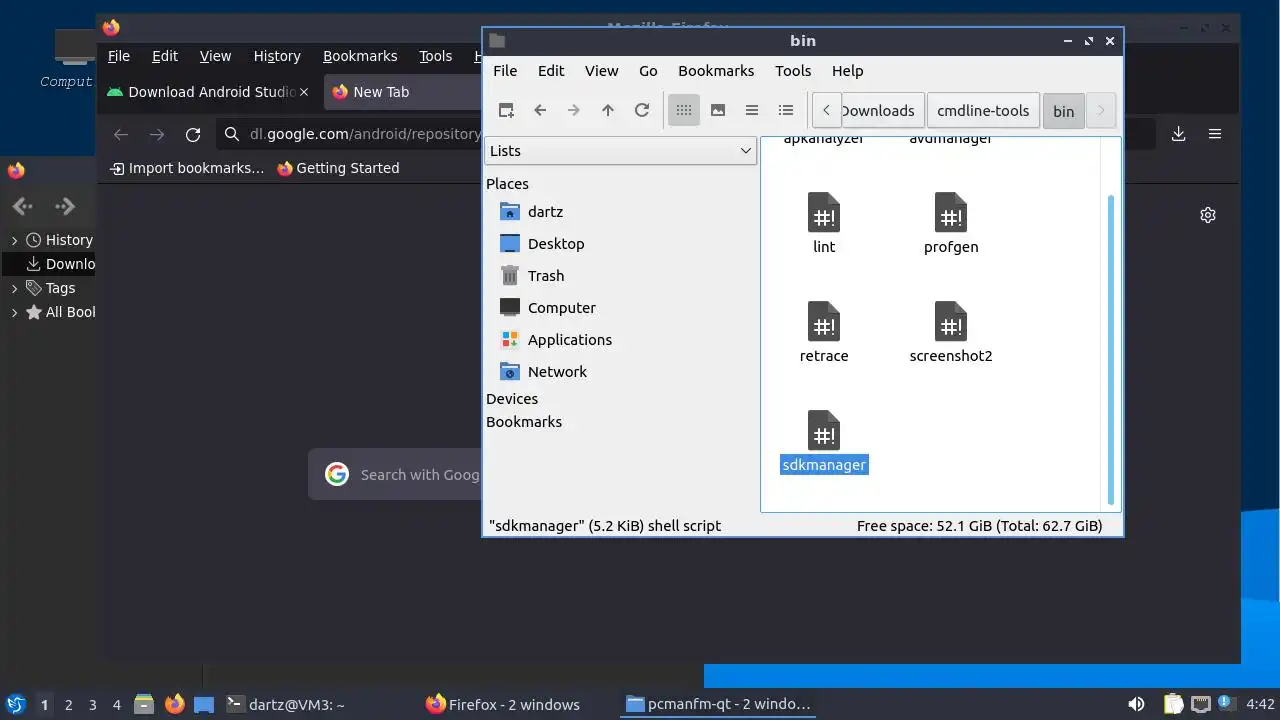Go up to parent folder

click(608, 110)
